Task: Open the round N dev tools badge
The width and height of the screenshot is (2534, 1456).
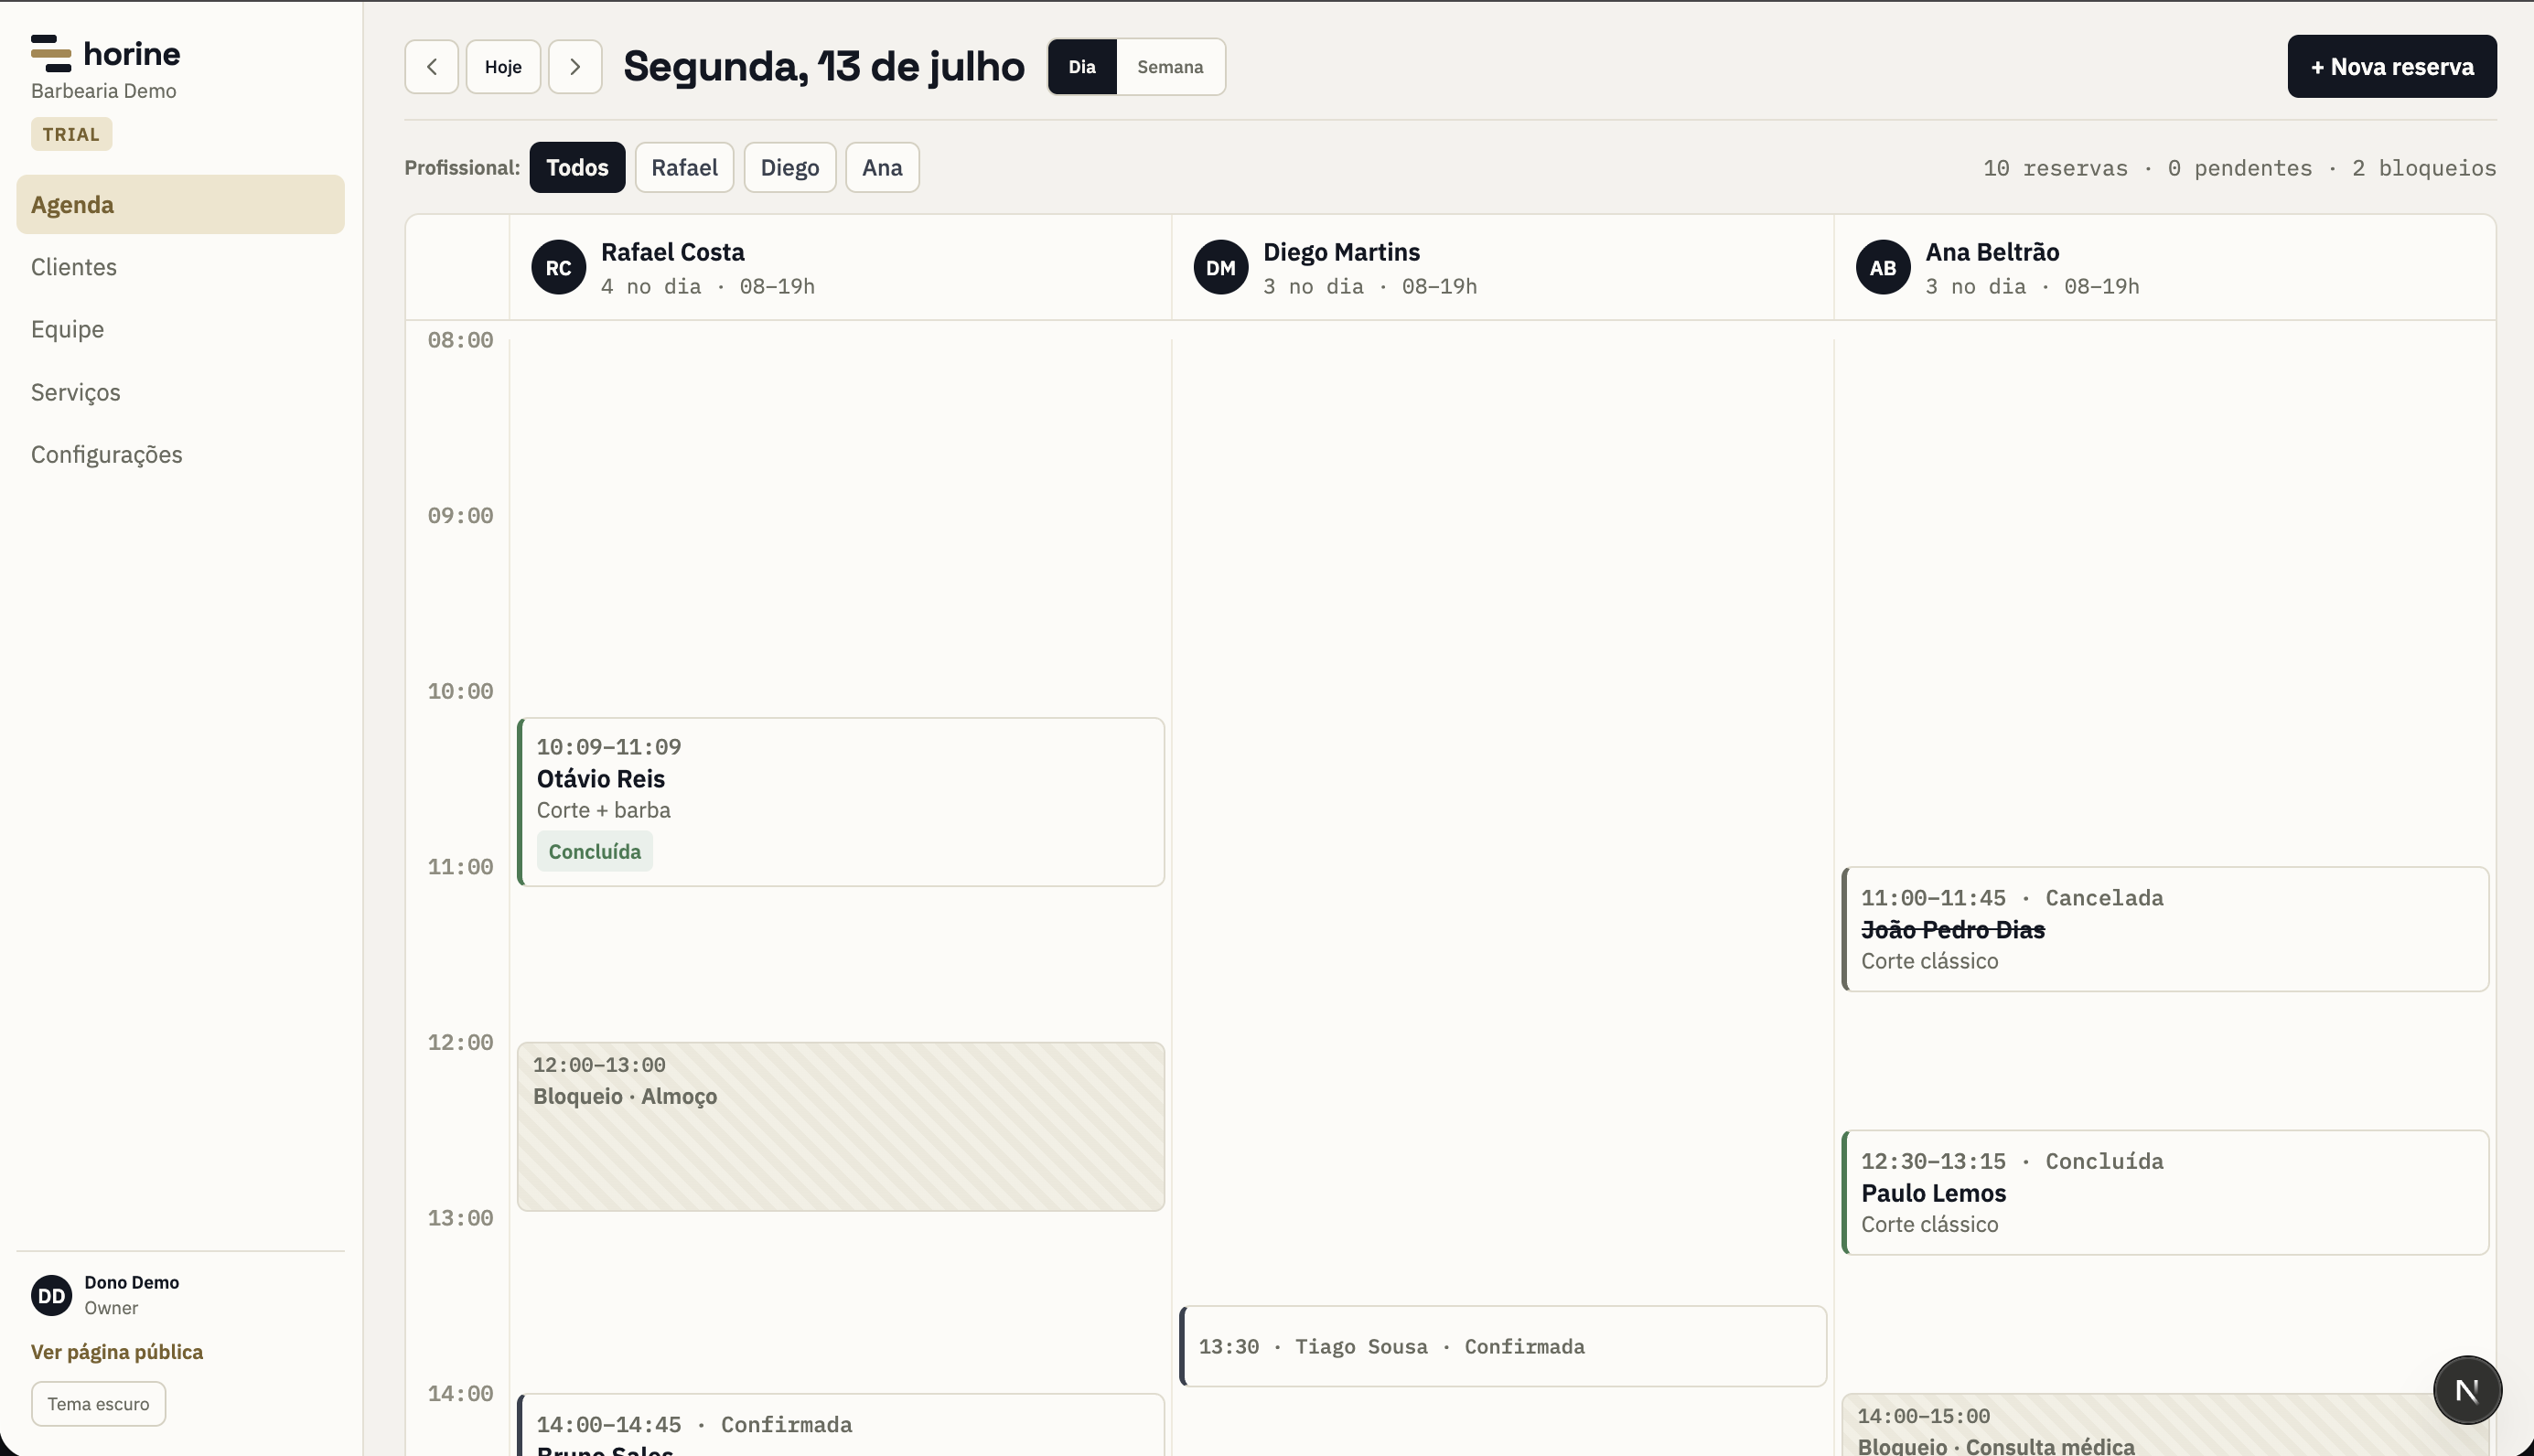Action: click(x=2467, y=1389)
